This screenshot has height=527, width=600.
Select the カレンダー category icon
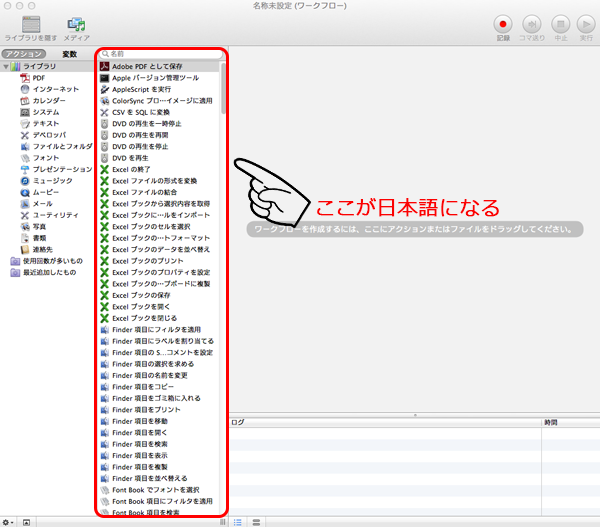(25, 101)
